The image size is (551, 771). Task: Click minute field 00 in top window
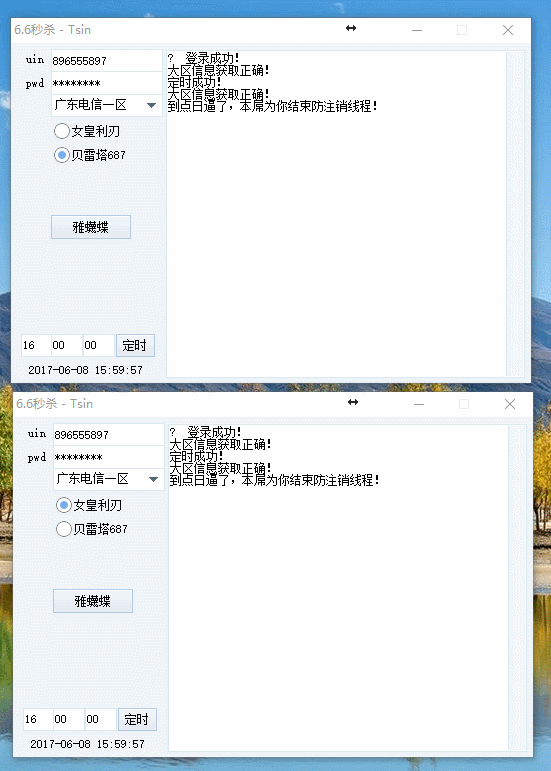coord(66,345)
